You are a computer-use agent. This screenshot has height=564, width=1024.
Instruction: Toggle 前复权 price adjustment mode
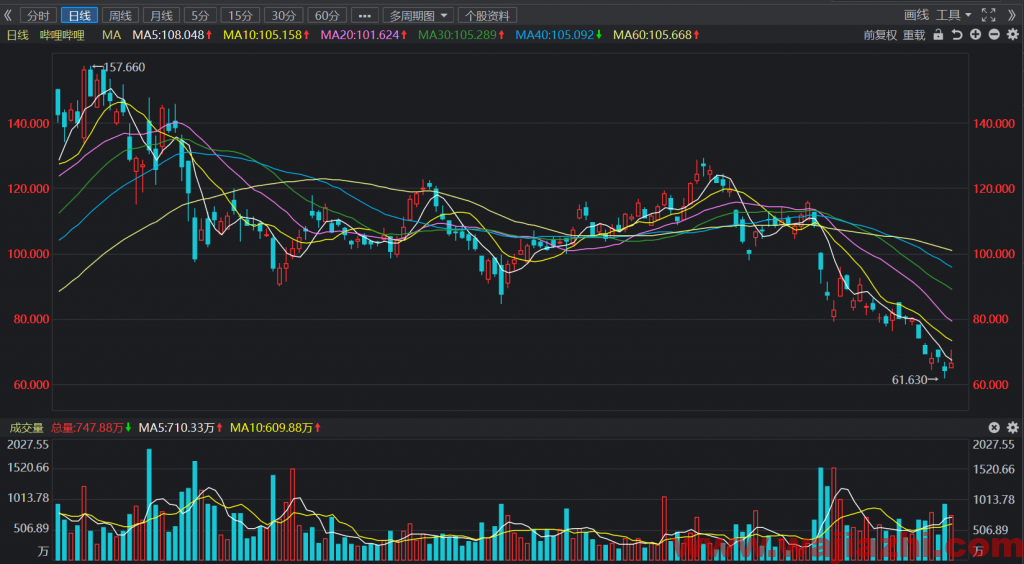pyautogui.click(x=880, y=35)
